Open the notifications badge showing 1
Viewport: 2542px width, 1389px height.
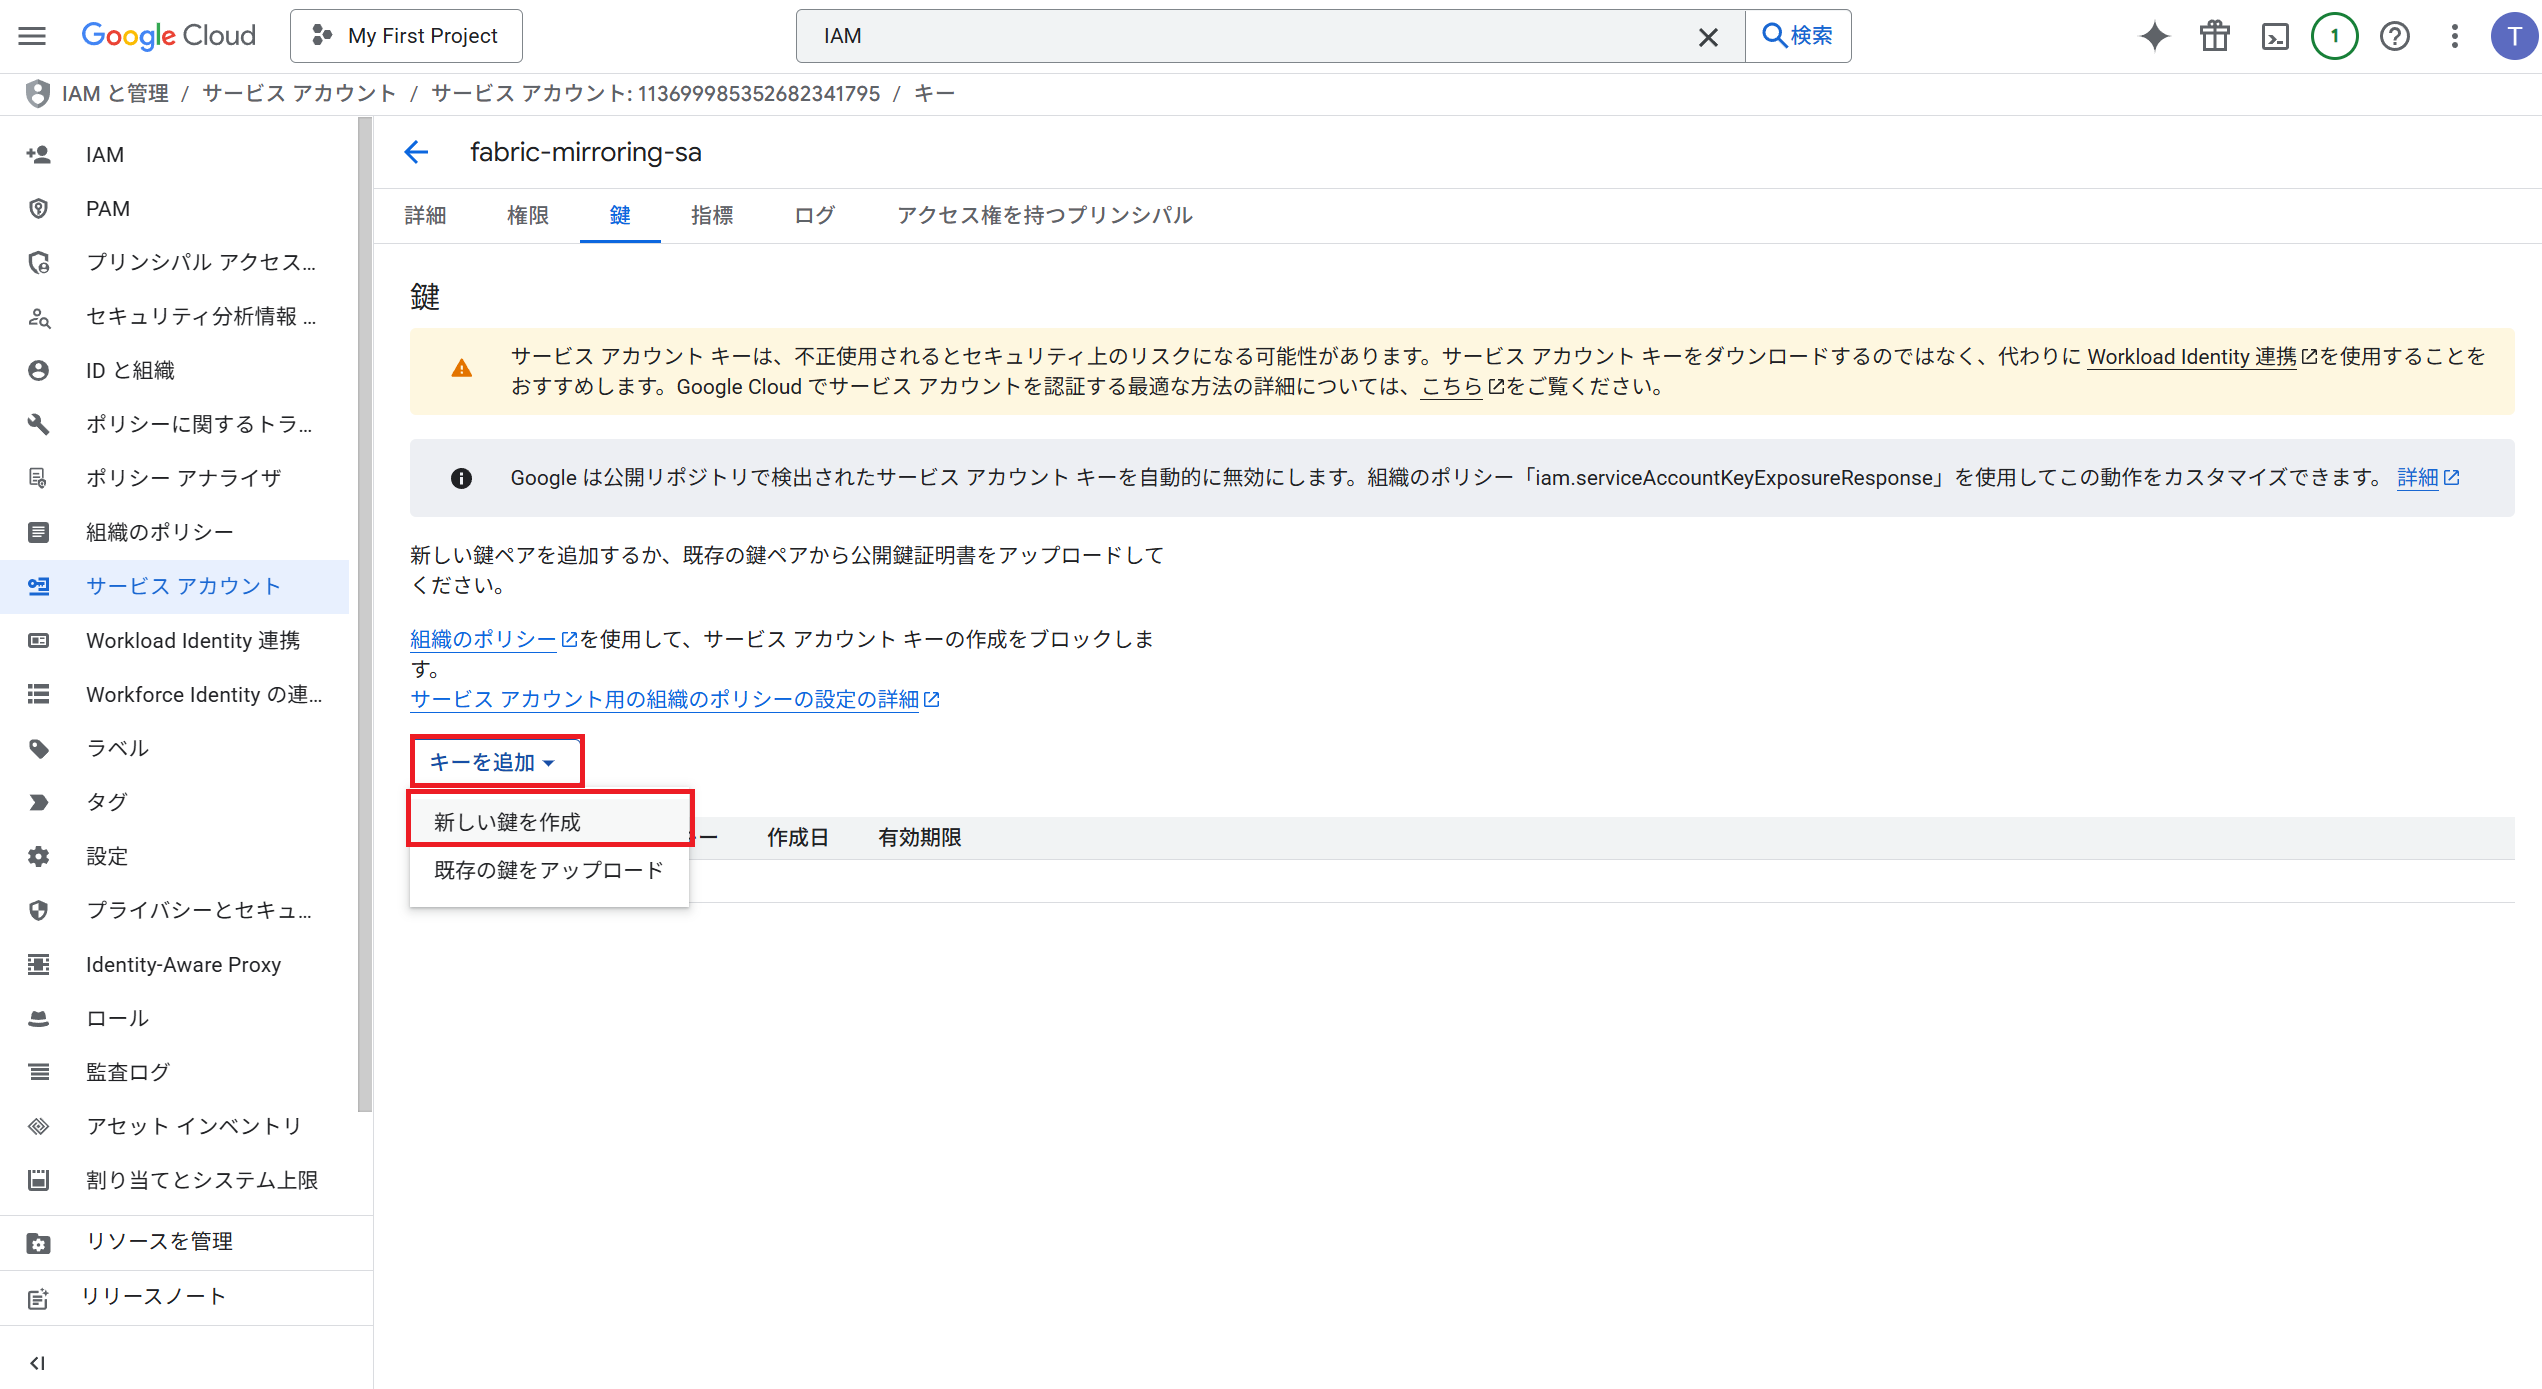click(2334, 36)
